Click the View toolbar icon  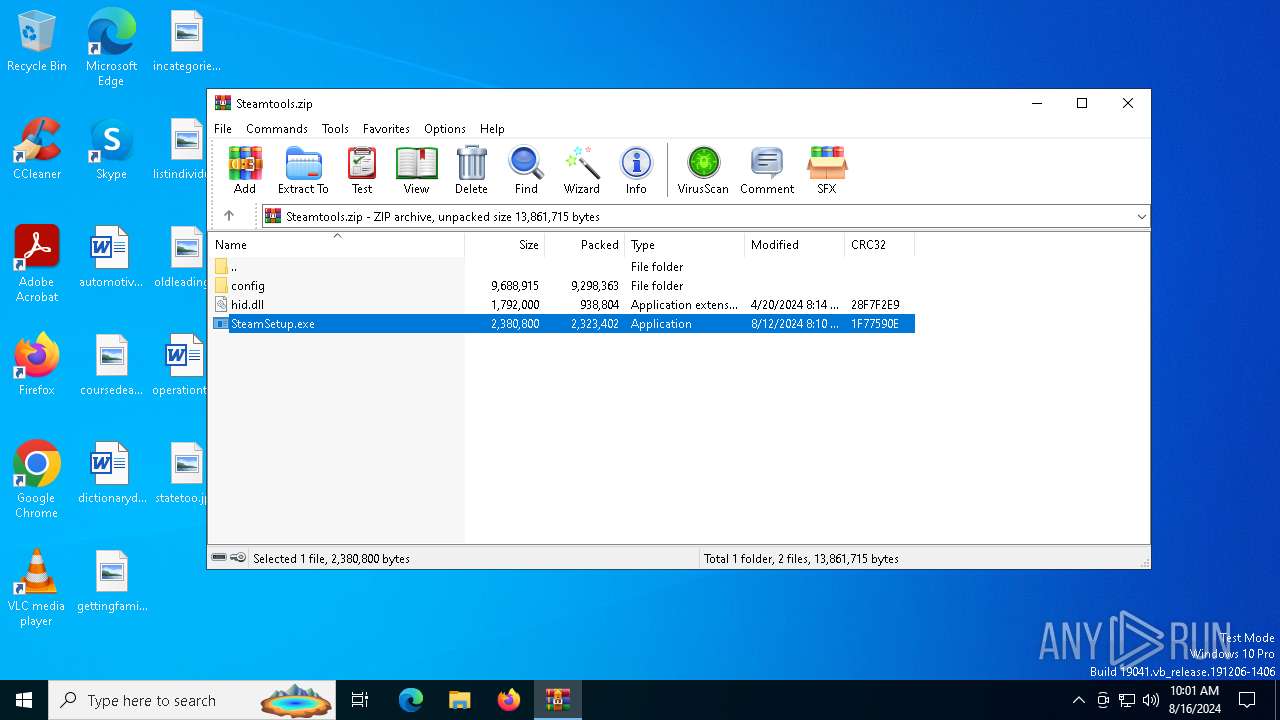pos(416,170)
